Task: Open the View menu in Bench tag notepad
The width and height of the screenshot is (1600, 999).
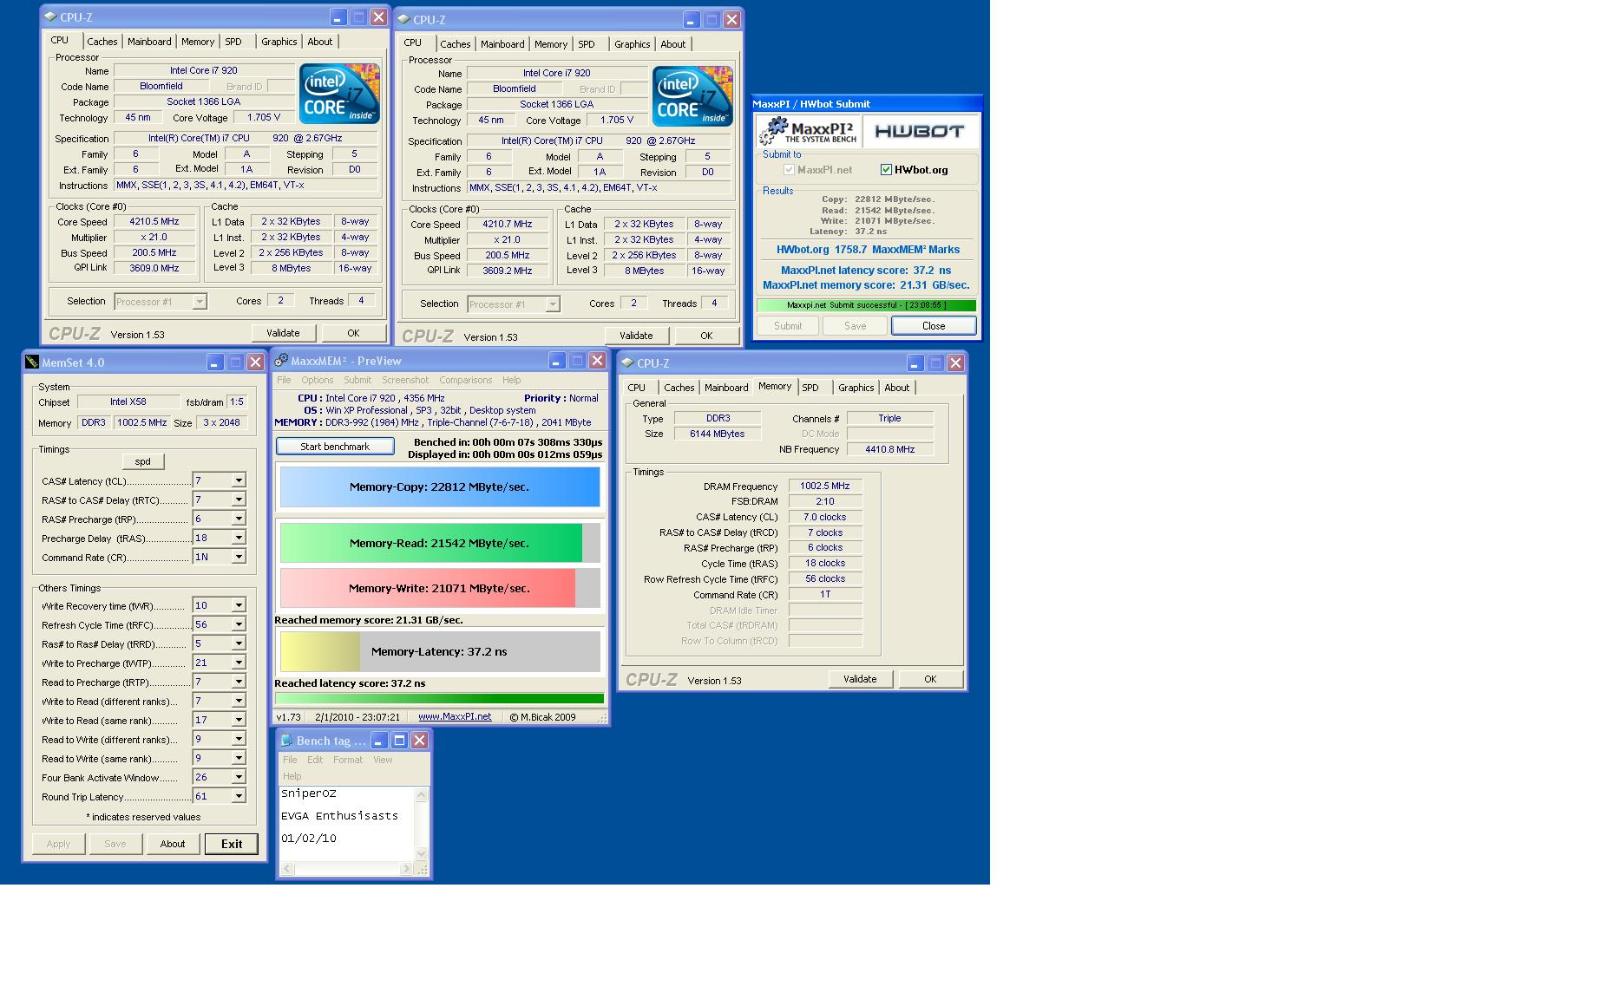Action: (x=383, y=760)
